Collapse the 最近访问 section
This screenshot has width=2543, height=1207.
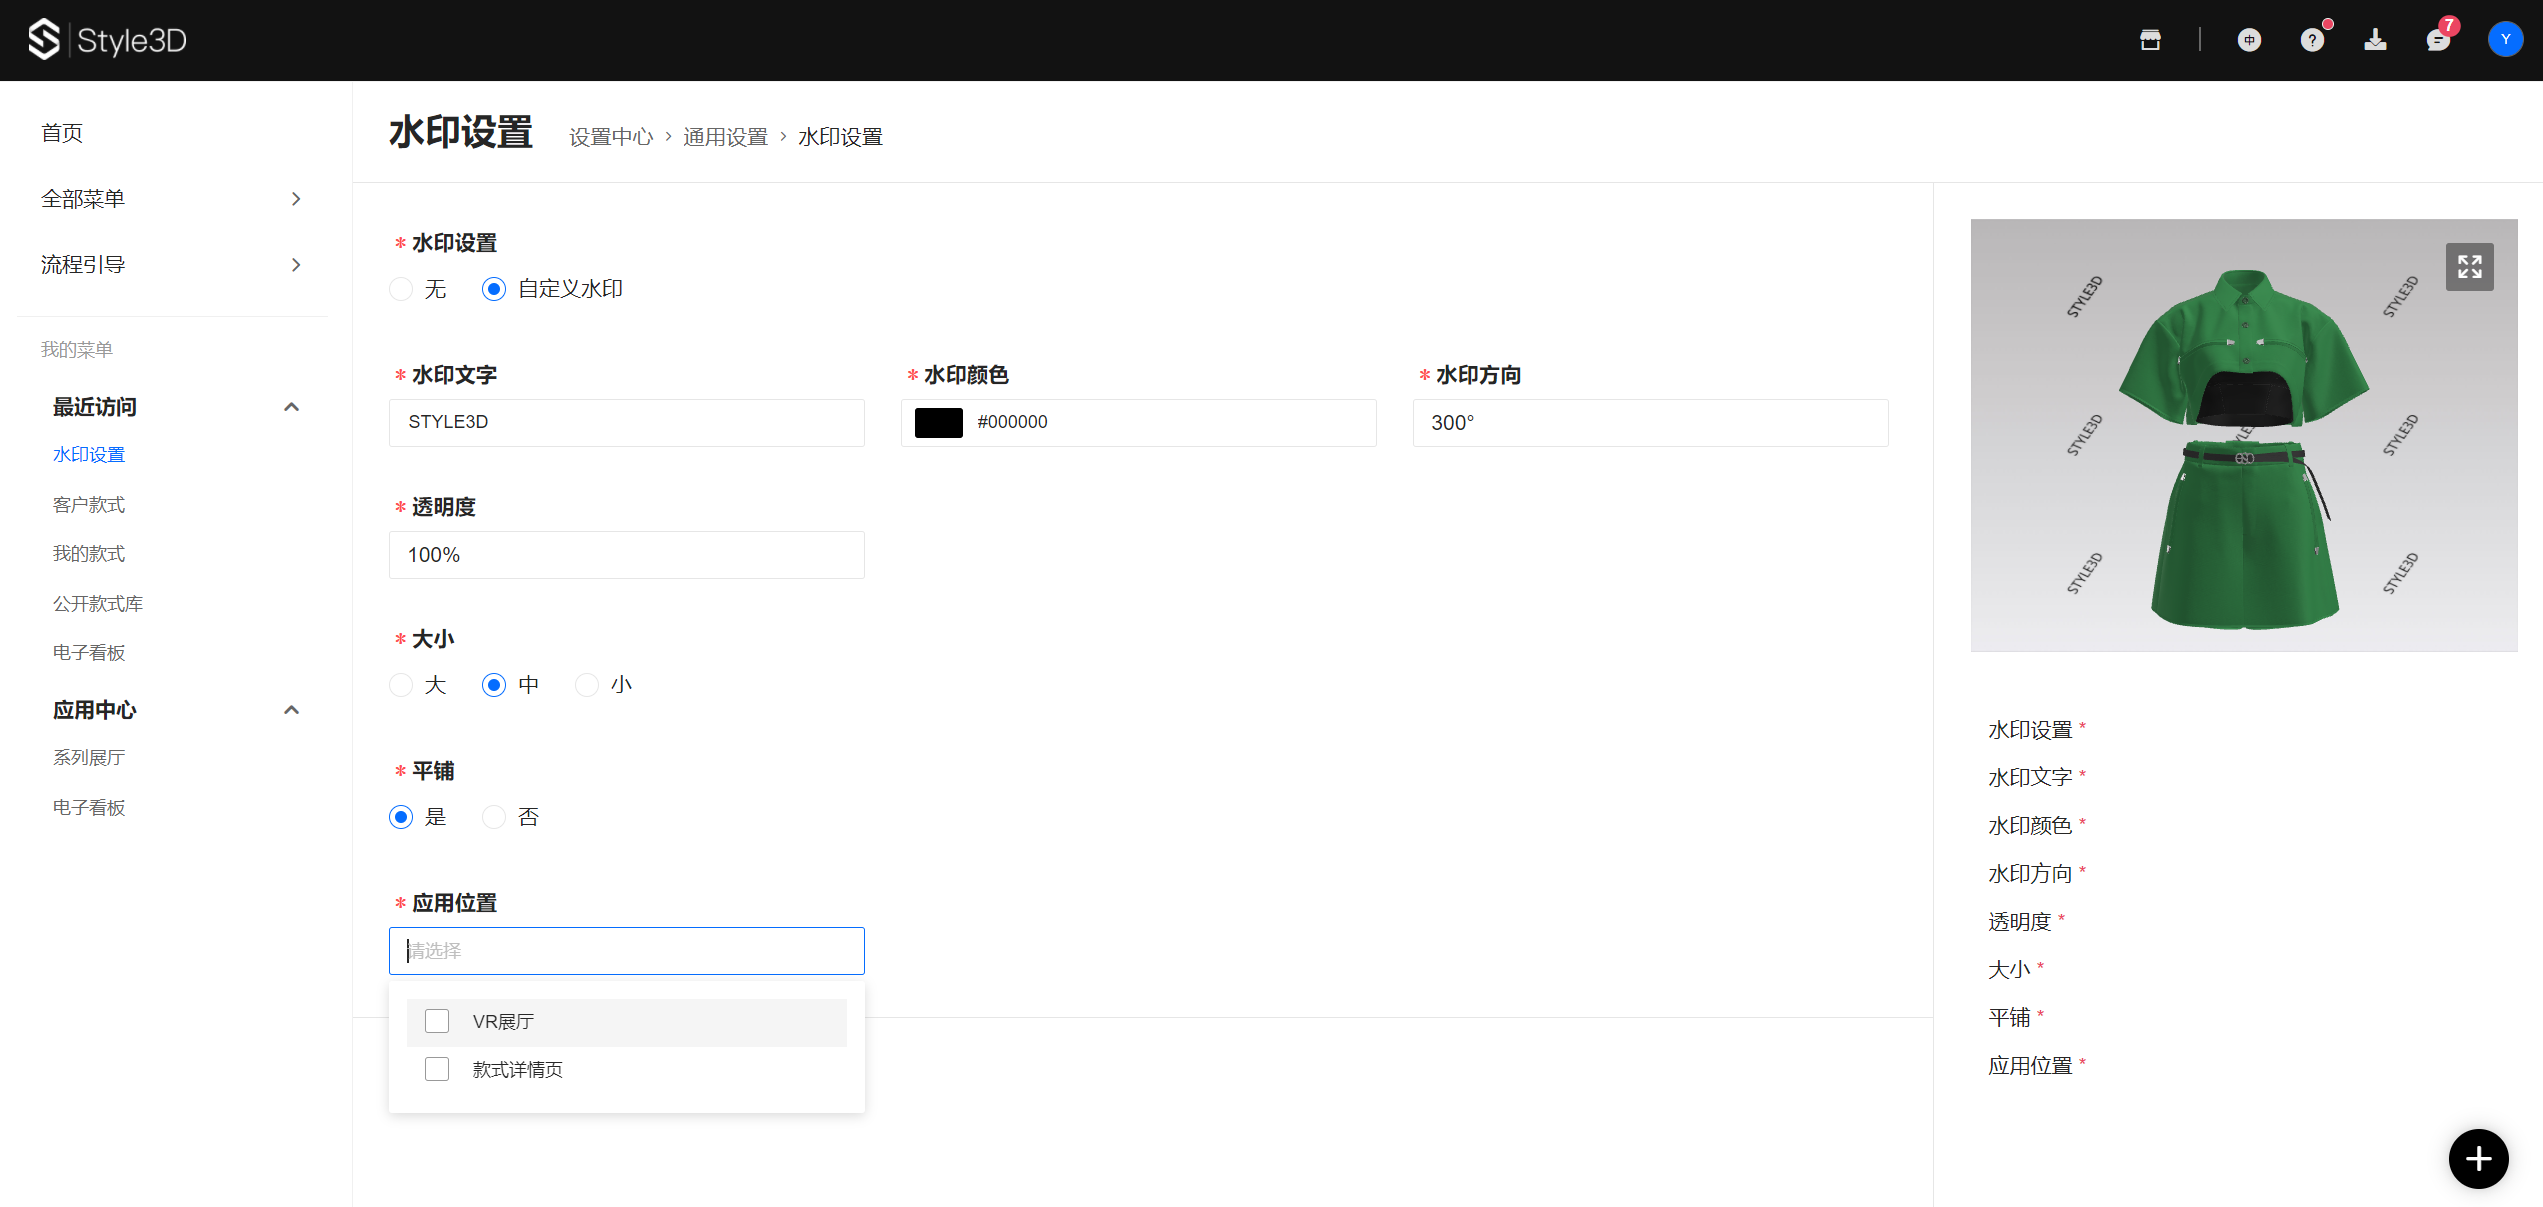click(x=292, y=407)
